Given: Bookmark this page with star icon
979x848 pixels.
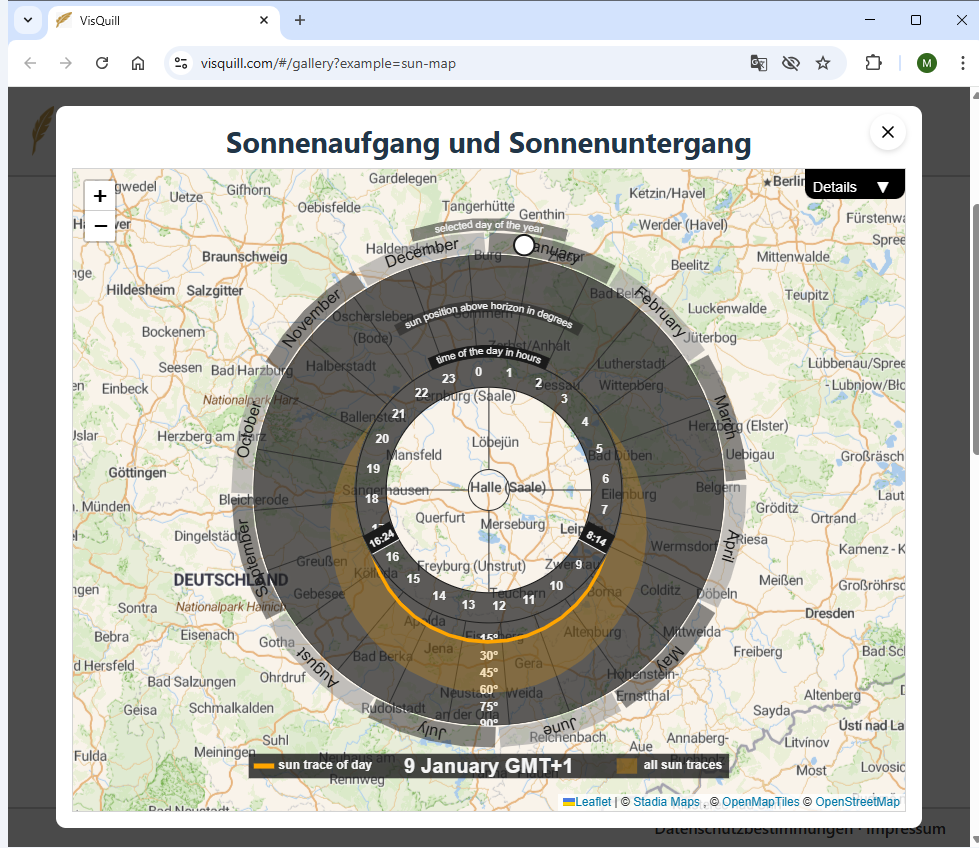Looking at the screenshot, I should (823, 63).
